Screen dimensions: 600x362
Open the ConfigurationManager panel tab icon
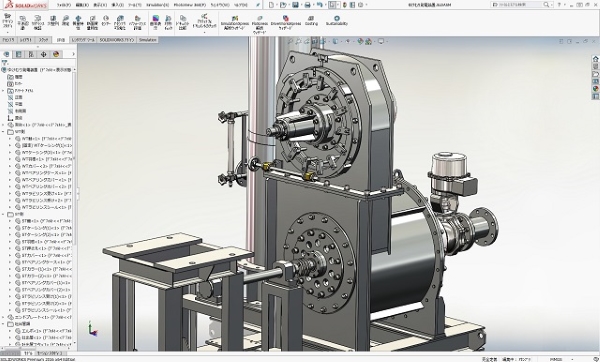click(x=31, y=54)
